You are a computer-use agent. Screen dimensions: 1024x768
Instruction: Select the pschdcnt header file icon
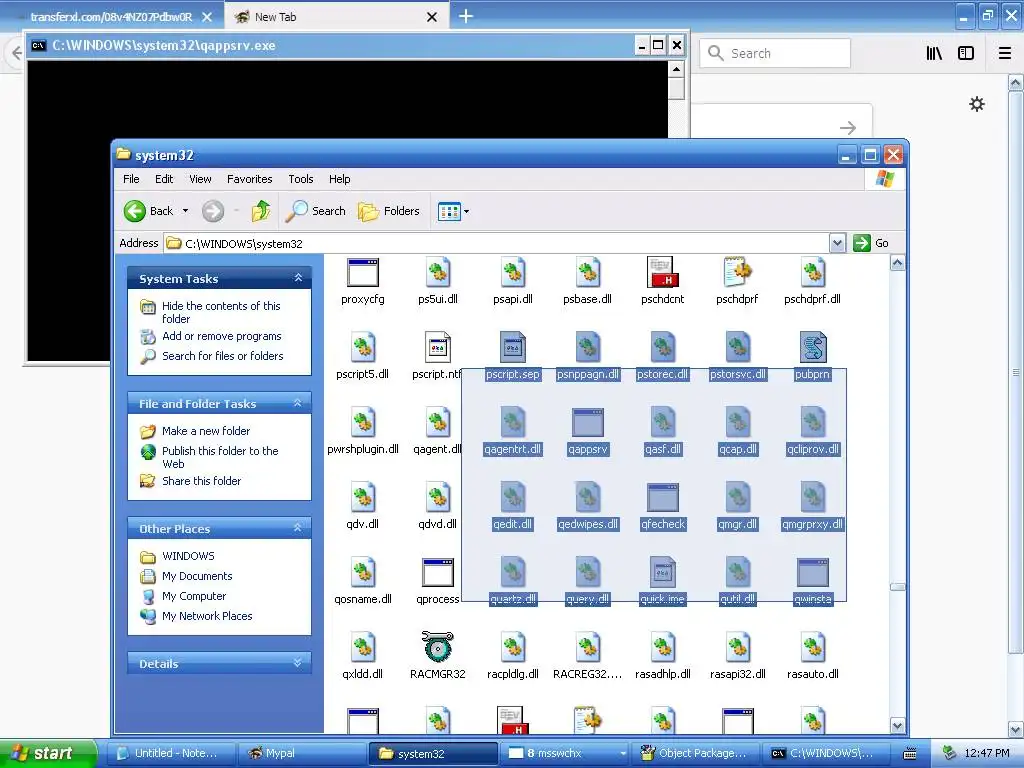point(662,272)
